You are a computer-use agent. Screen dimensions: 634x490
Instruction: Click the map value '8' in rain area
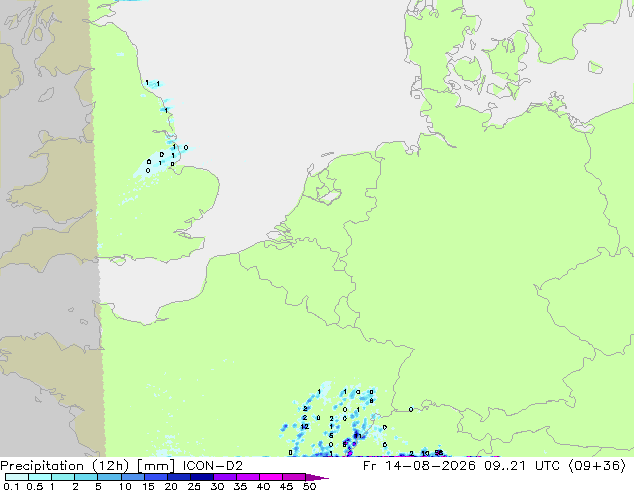point(371,401)
